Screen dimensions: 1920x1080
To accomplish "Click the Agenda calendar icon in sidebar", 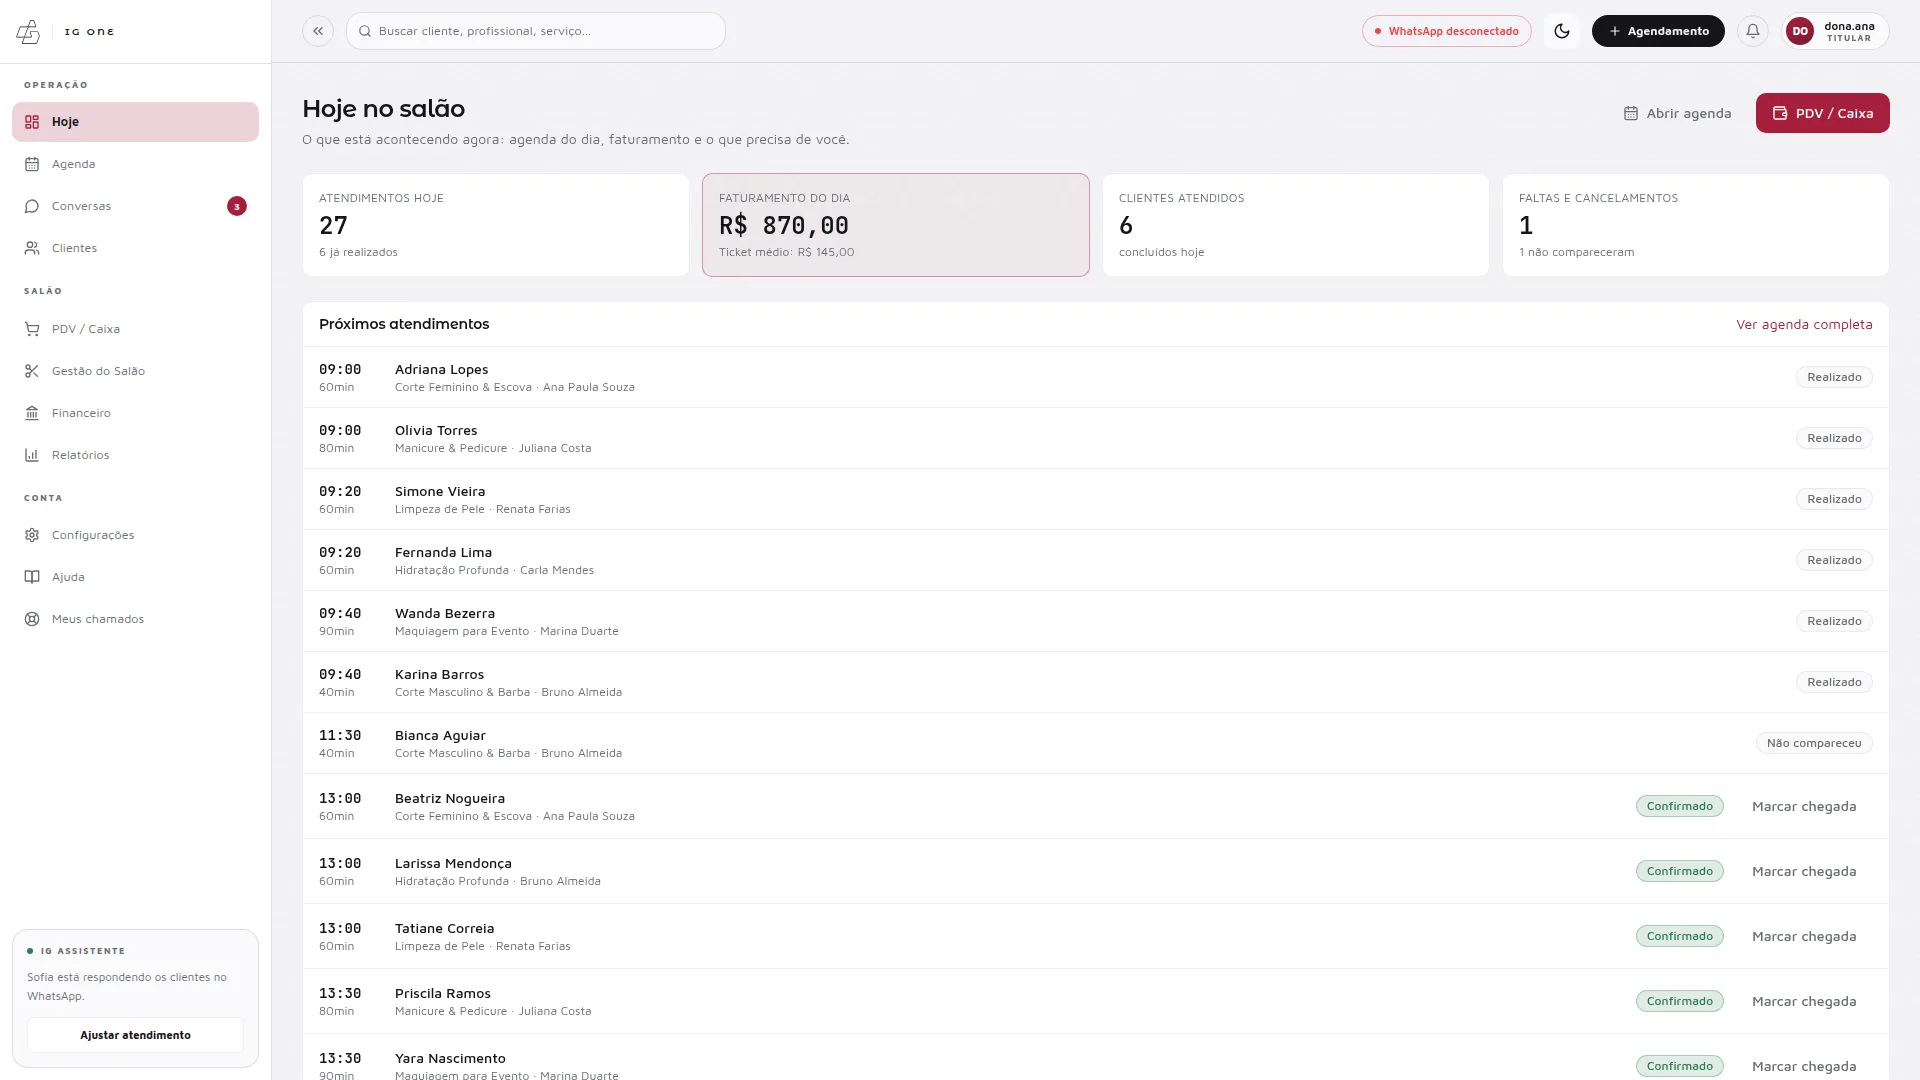I will pos(32,164).
